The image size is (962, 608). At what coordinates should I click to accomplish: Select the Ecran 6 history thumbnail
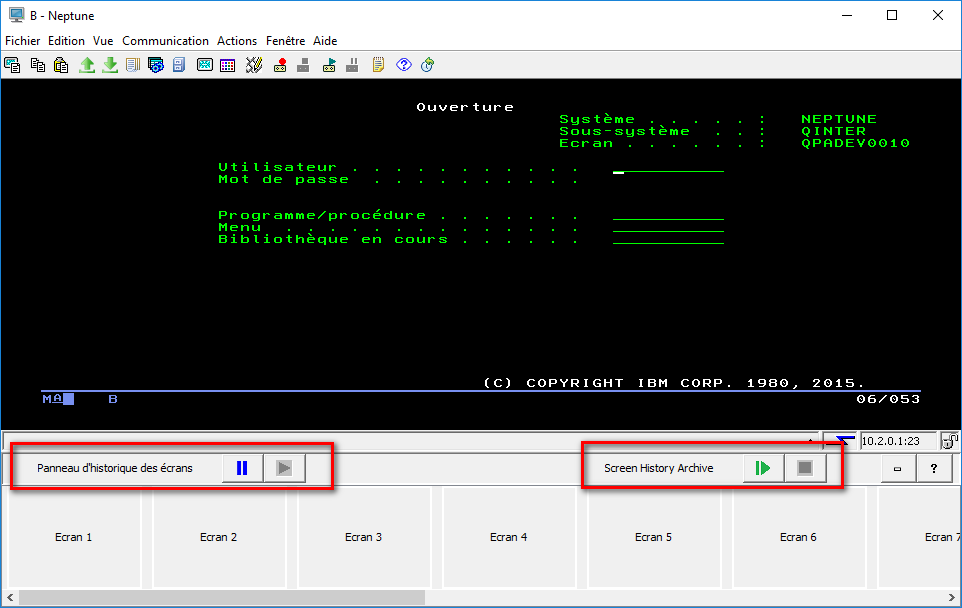tap(798, 537)
